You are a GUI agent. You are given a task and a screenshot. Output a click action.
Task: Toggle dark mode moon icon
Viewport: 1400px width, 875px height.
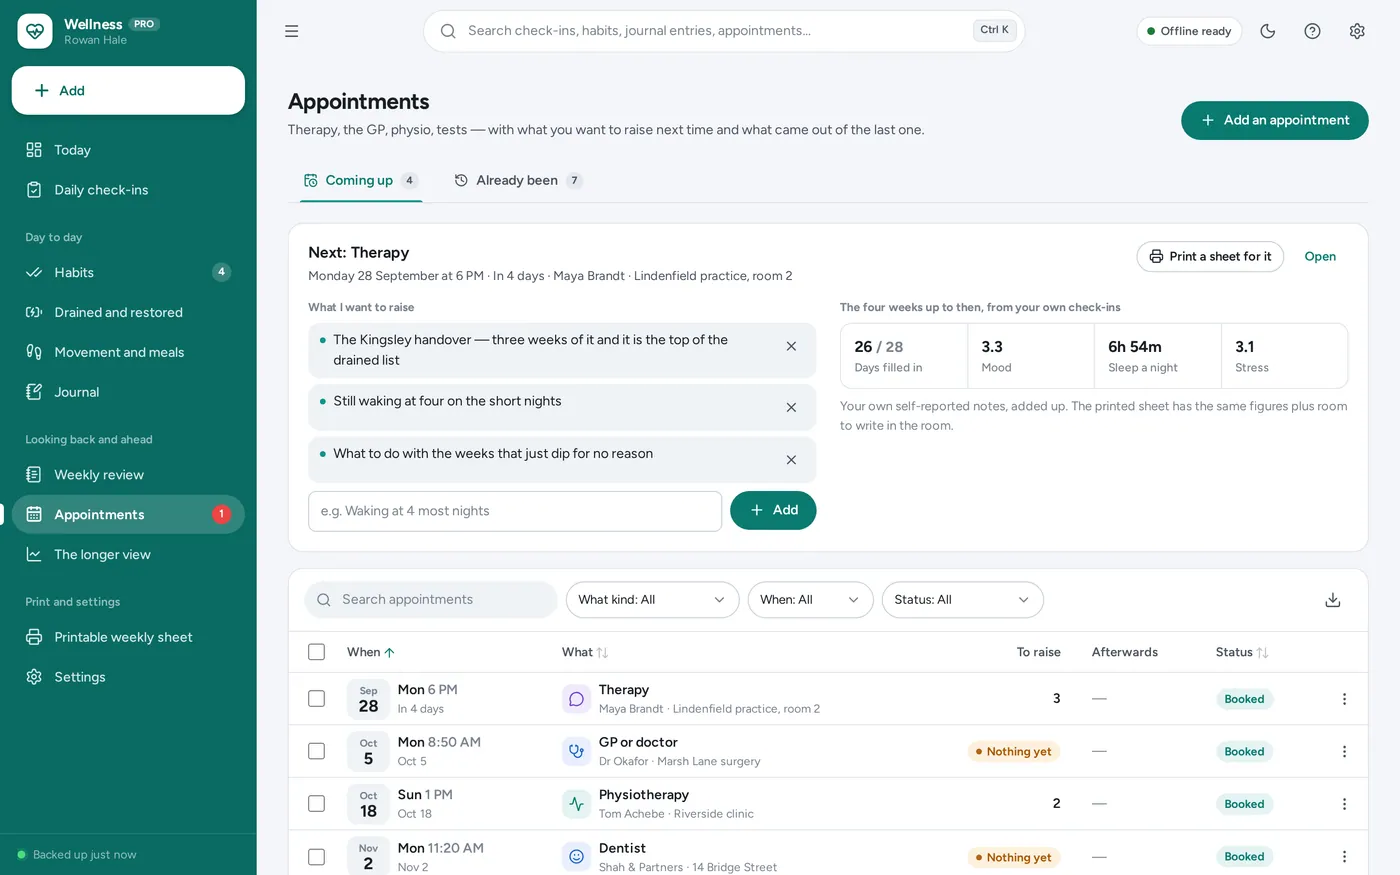1268,31
